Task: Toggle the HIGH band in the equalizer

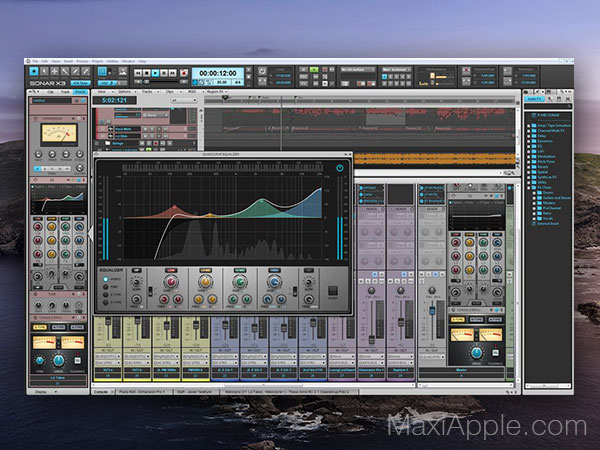Action: coord(274,271)
